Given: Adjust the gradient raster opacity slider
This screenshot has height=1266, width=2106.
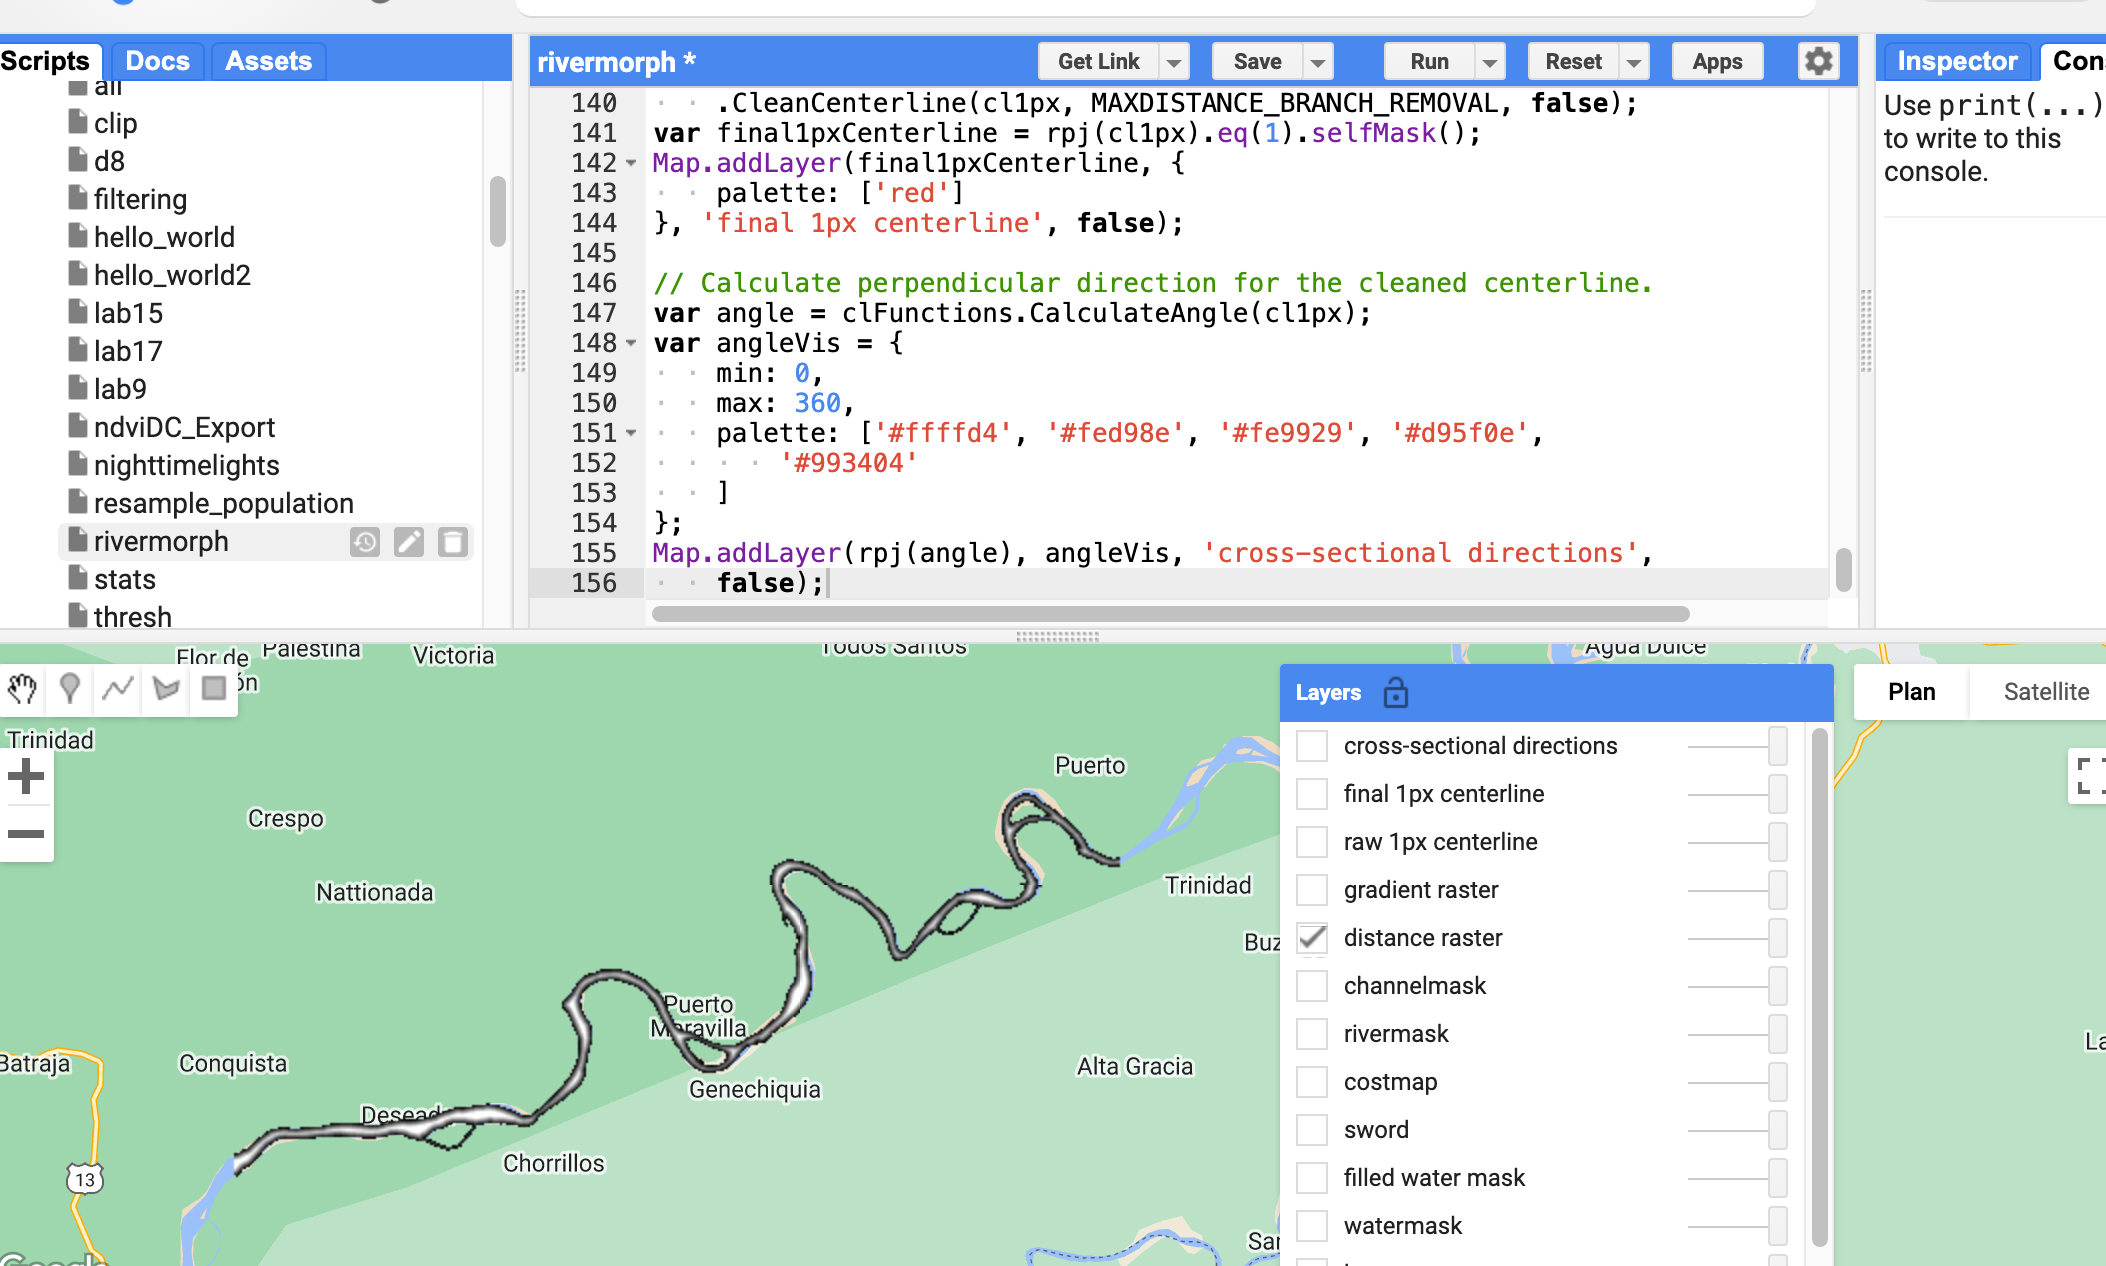Looking at the screenshot, I should coord(1776,890).
